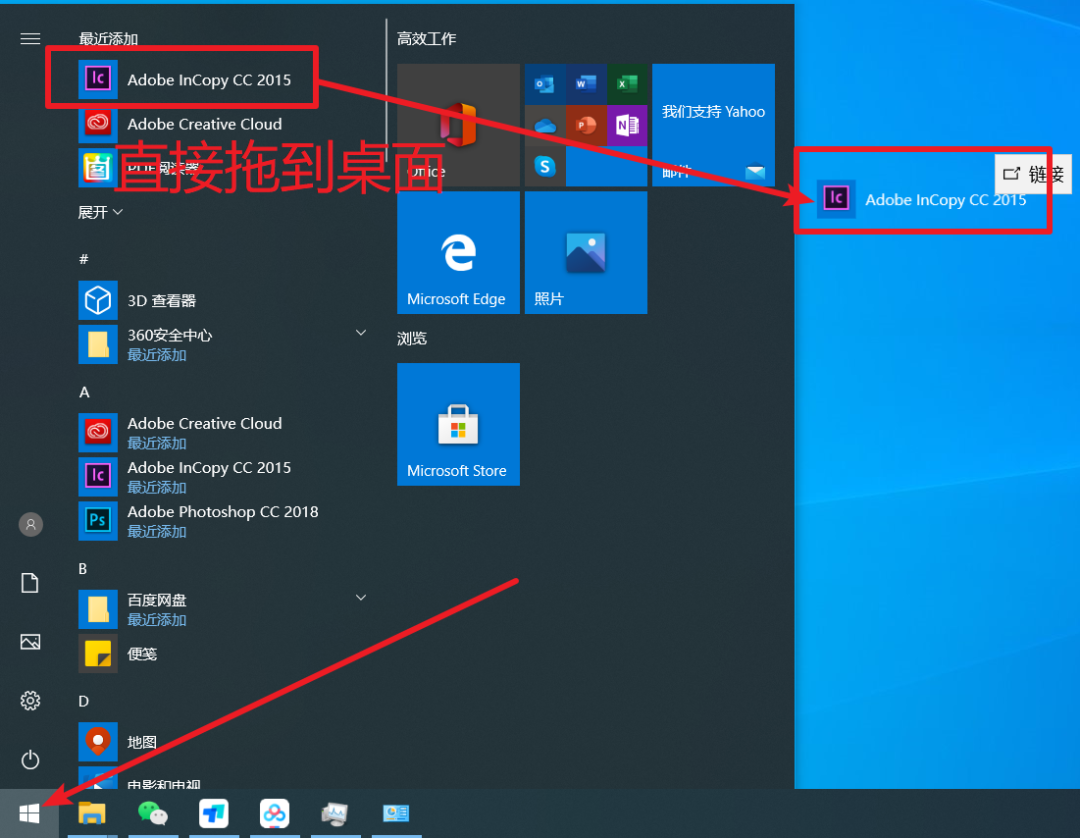1080x838 pixels.
Task: Open the Word mini tile
Action: click(586, 84)
